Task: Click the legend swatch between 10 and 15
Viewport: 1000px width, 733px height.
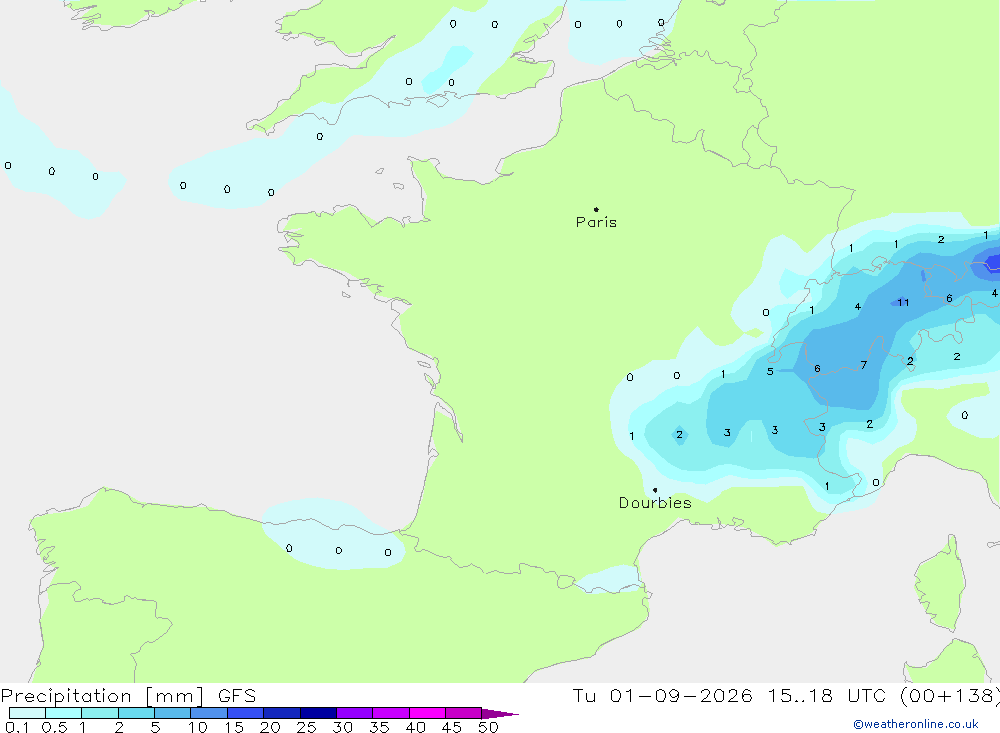Action: click(209, 713)
